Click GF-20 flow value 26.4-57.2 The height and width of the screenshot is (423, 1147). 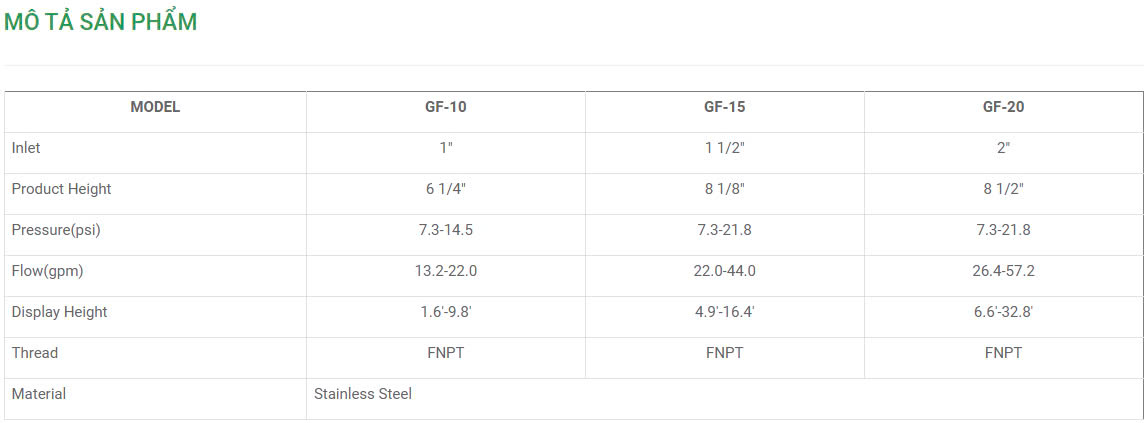1003,271
